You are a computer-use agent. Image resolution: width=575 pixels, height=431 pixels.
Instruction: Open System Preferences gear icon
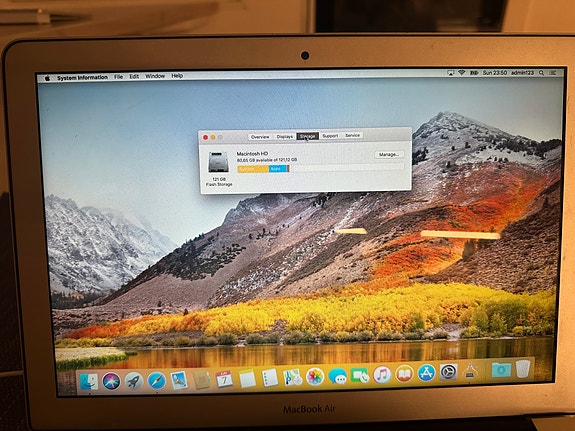point(448,372)
